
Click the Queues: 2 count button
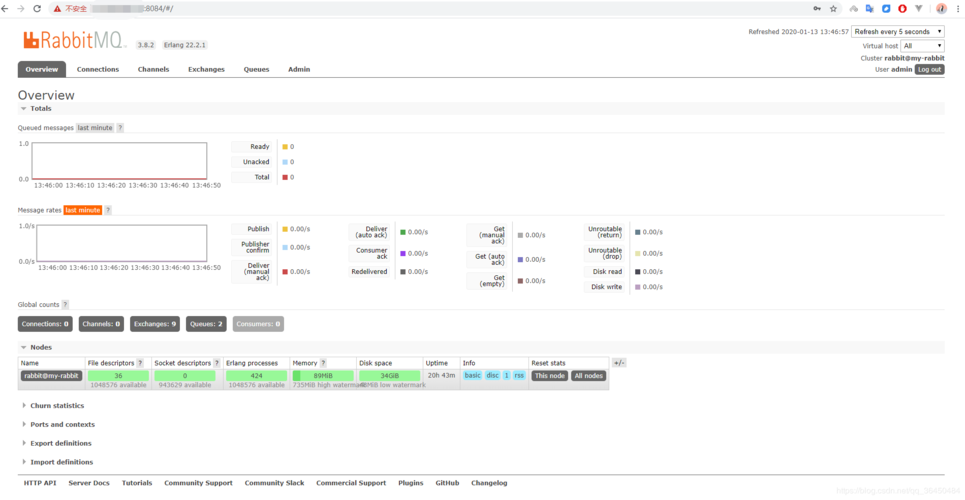206,323
